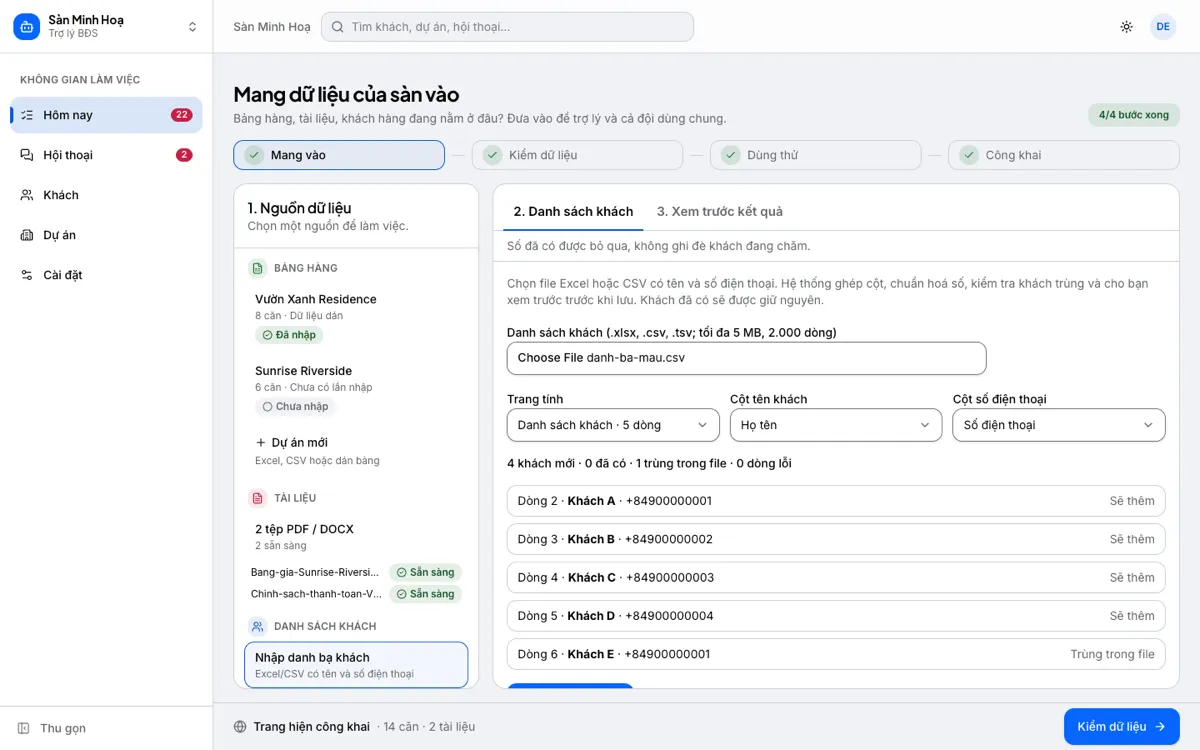This screenshot has width=1200, height=750.
Task: Select the Sunrise Riverside source
Action: 357,389
